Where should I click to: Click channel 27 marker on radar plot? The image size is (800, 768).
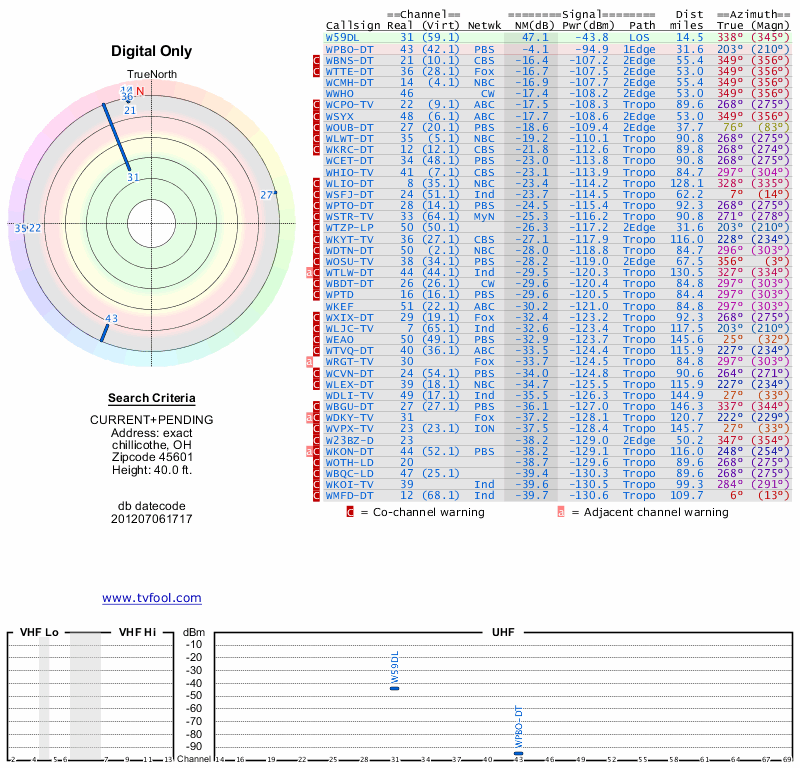tap(267, 195)
